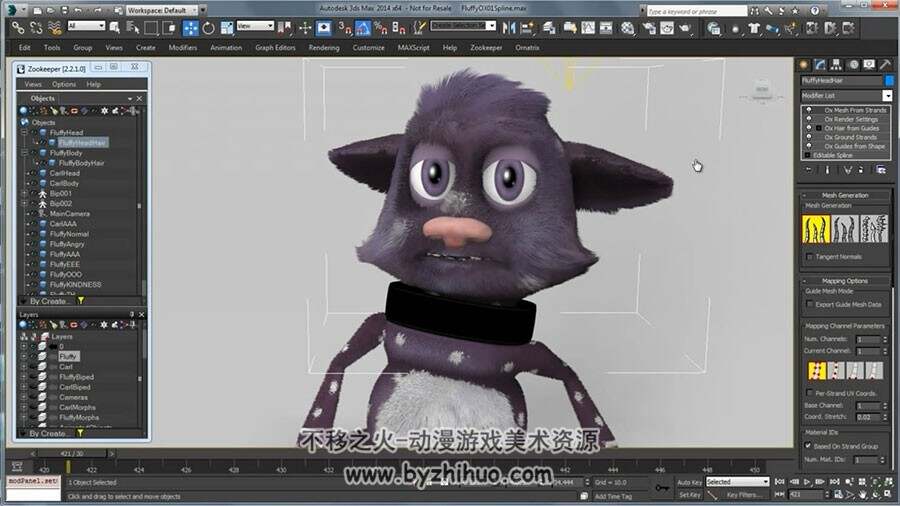Image resolution: width=900 pixels, height=506 pixels.
Task: Toggle Ox Render Settings modifier bulb
Action: [809, 119]
